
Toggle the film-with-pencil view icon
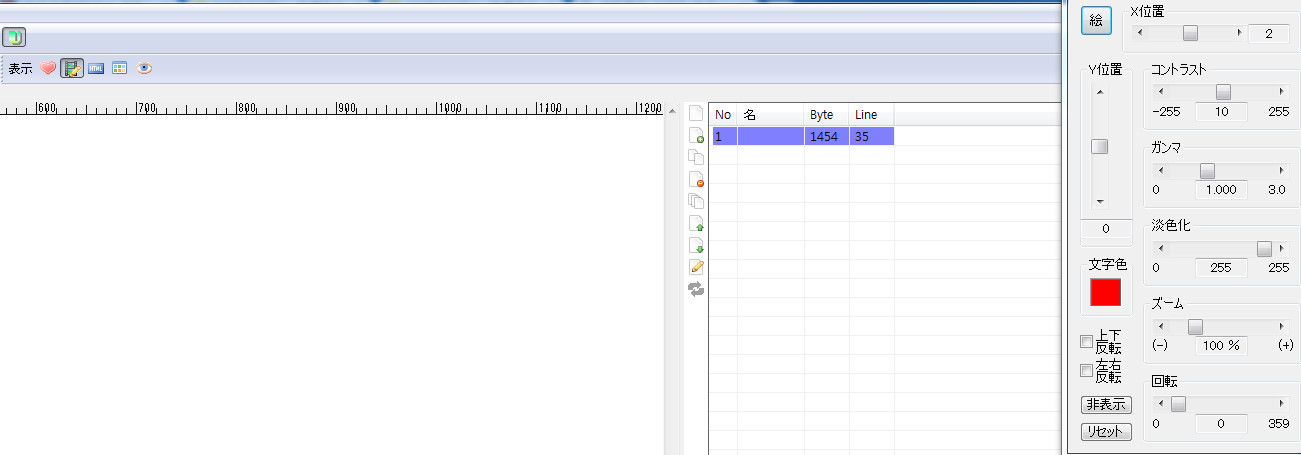pos(72,69)
